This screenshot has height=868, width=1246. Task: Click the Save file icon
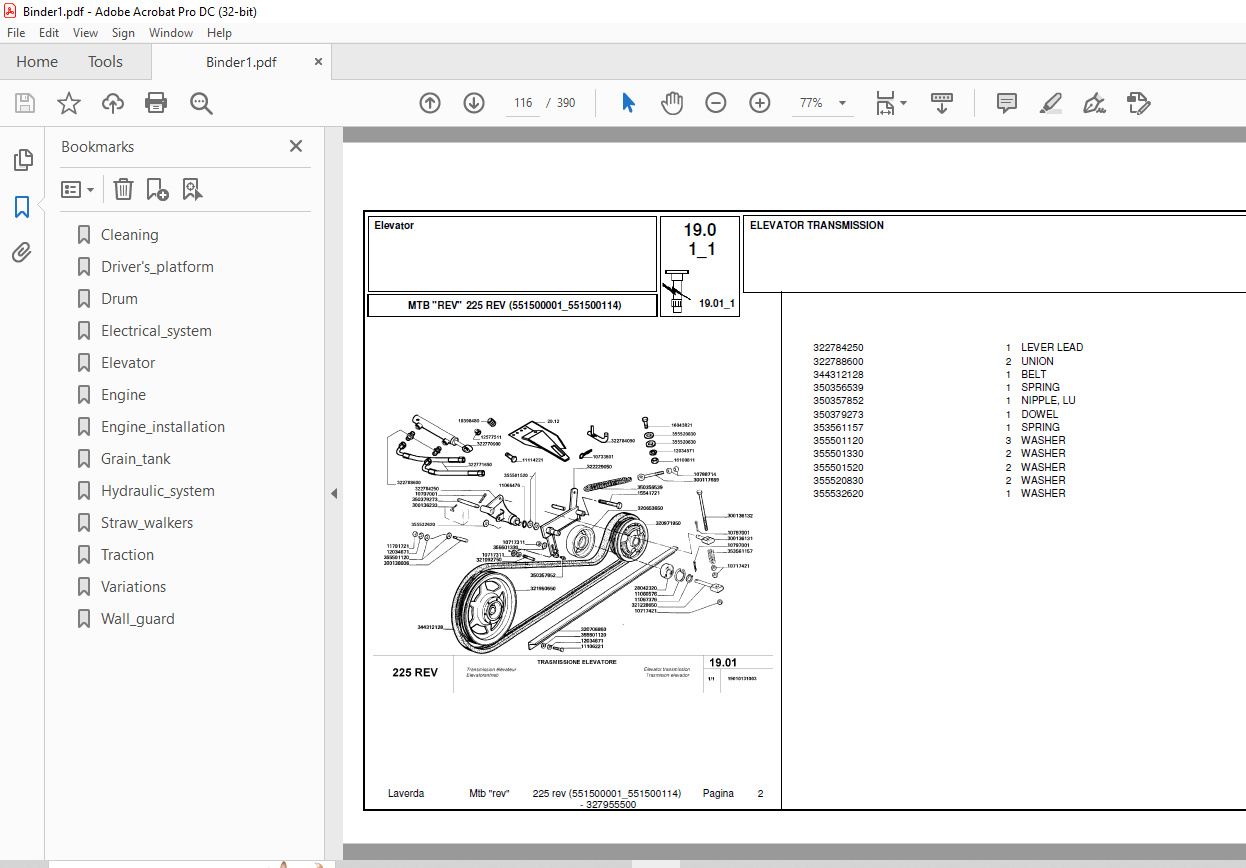(25, 103)
